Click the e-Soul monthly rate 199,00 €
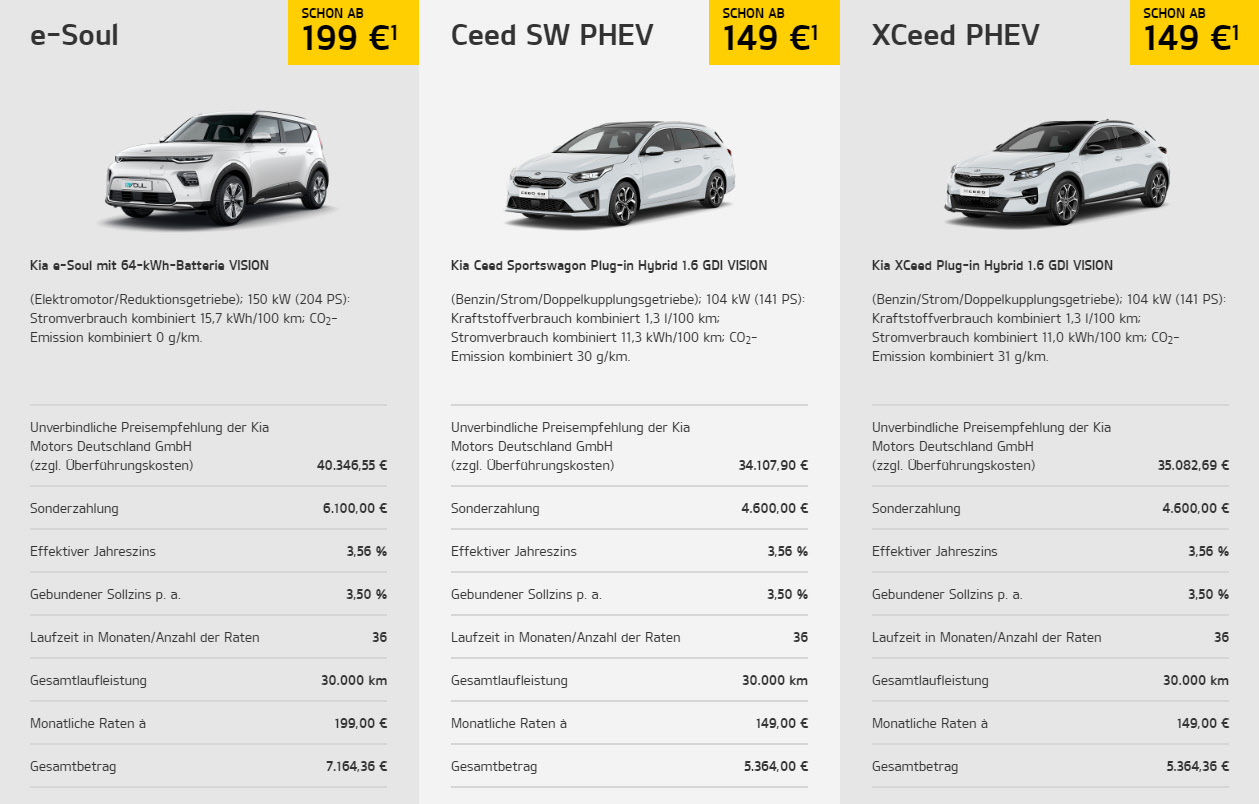The height and width of the screenshot is (804, 1259). tap(360, 723)
